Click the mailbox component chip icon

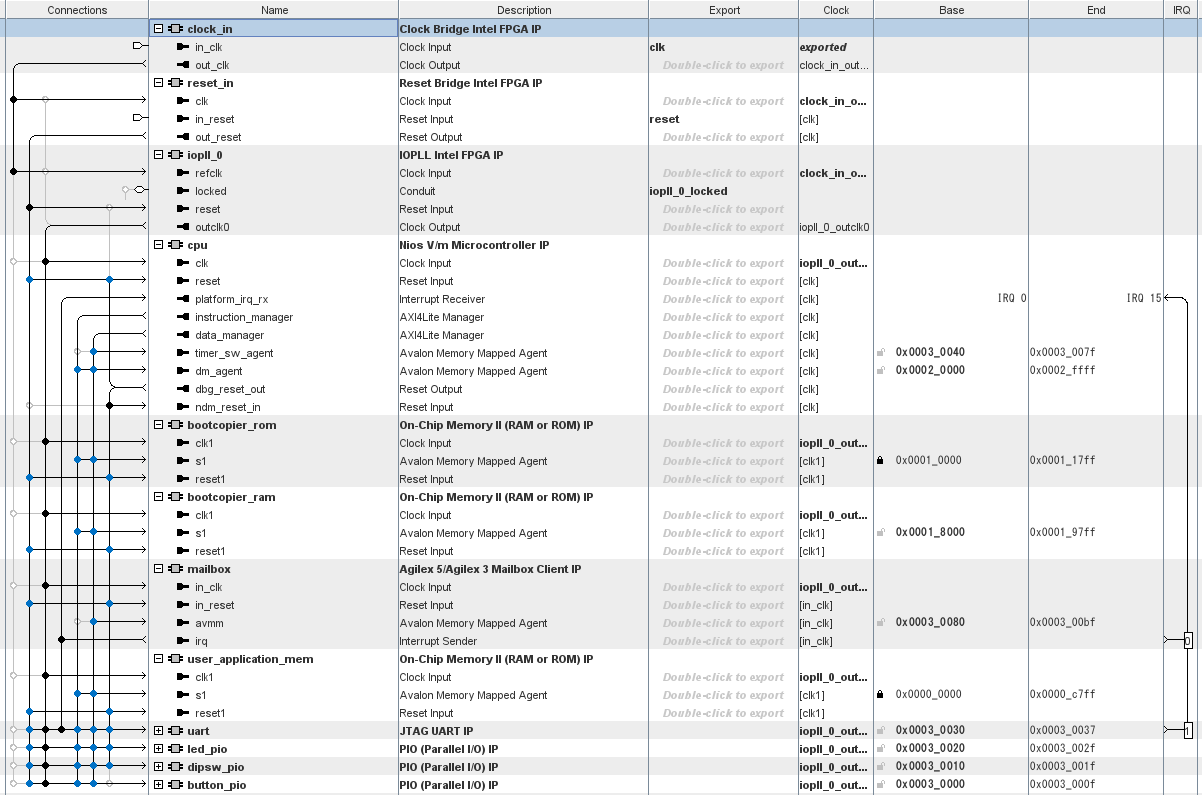pos(176,569)
